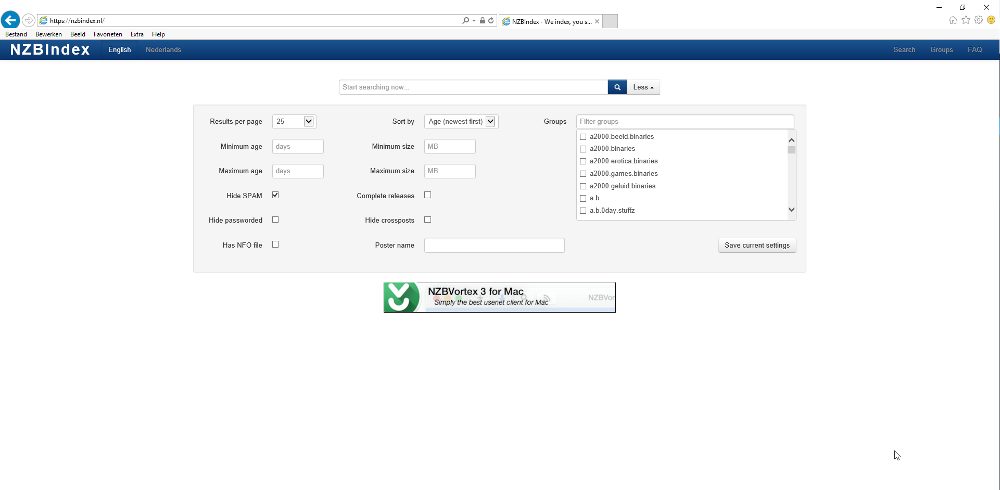Image resolution: width=1000 pixels, height=490 pixels.
Task: Open the browser home icon
Action: pyautogui.click(x=953, y=20)
